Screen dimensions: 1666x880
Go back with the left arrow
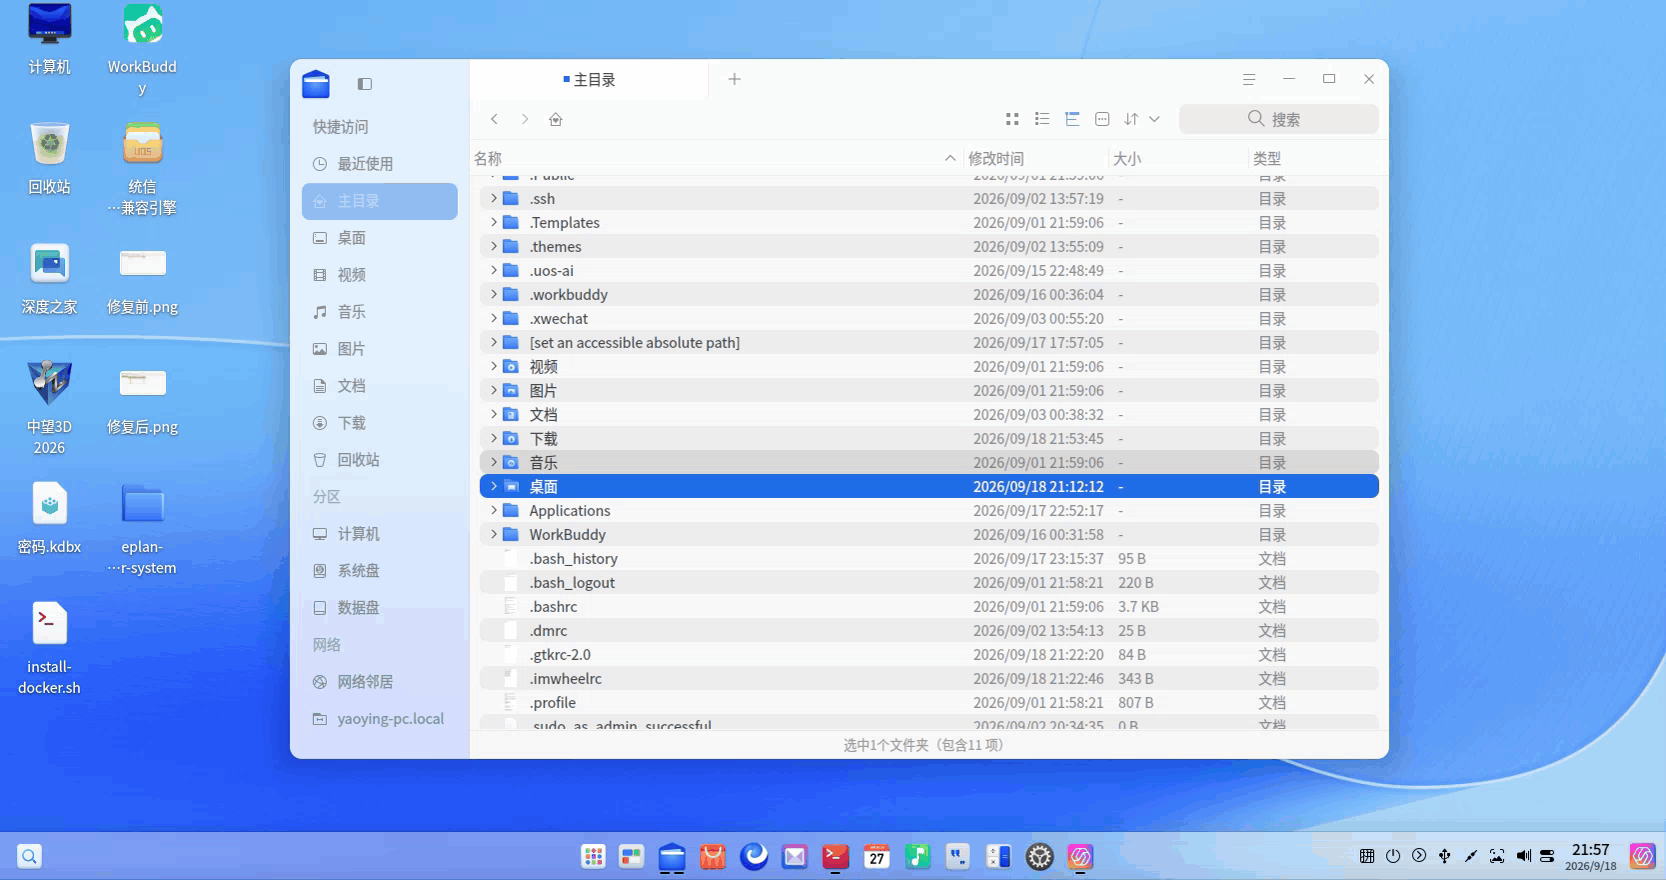[494, 119]
